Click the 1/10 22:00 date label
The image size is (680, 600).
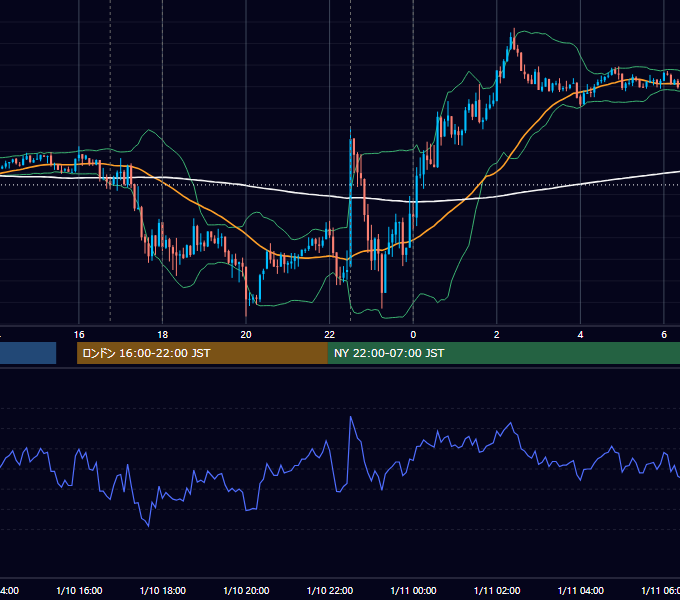330,591
